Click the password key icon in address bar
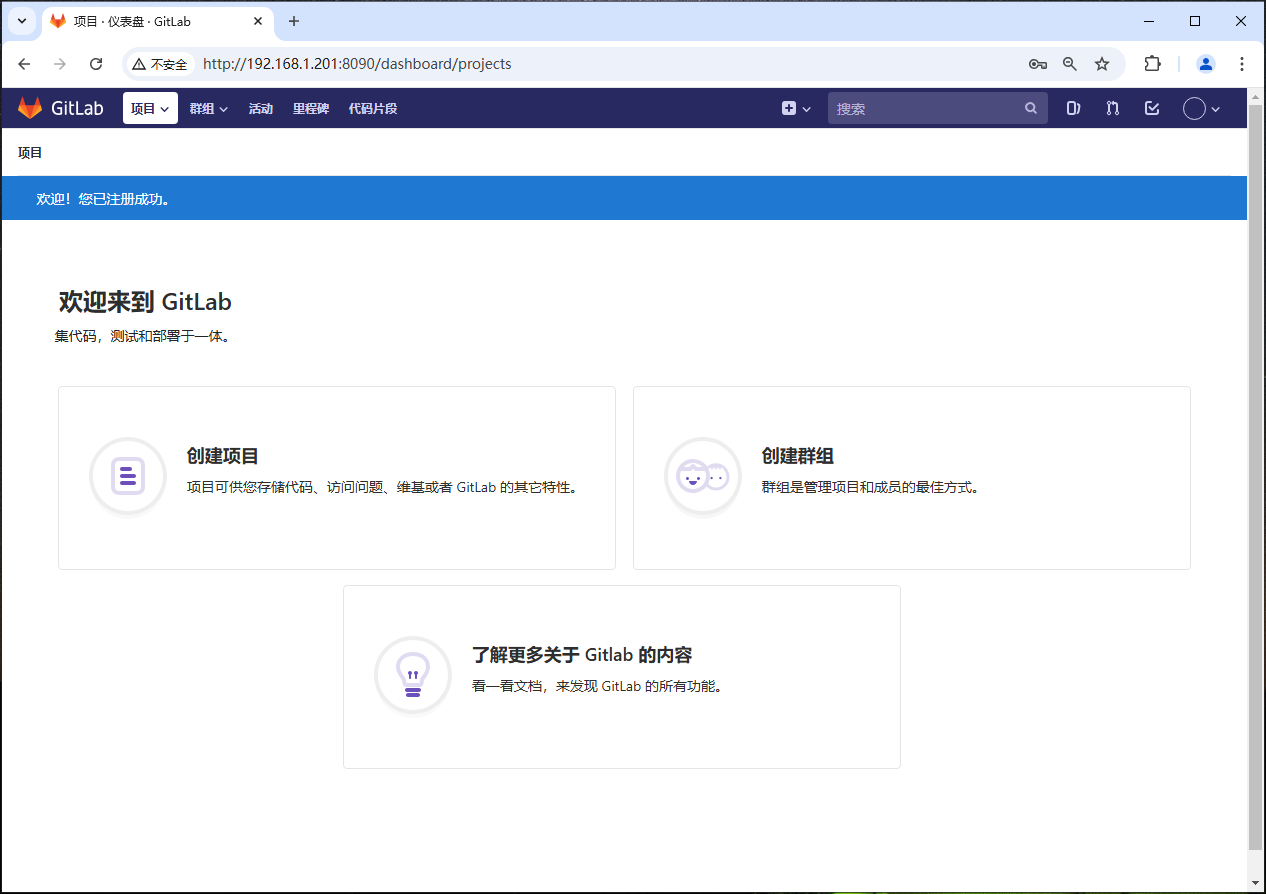1266x894 pixels. click(x=1038, y=64)
